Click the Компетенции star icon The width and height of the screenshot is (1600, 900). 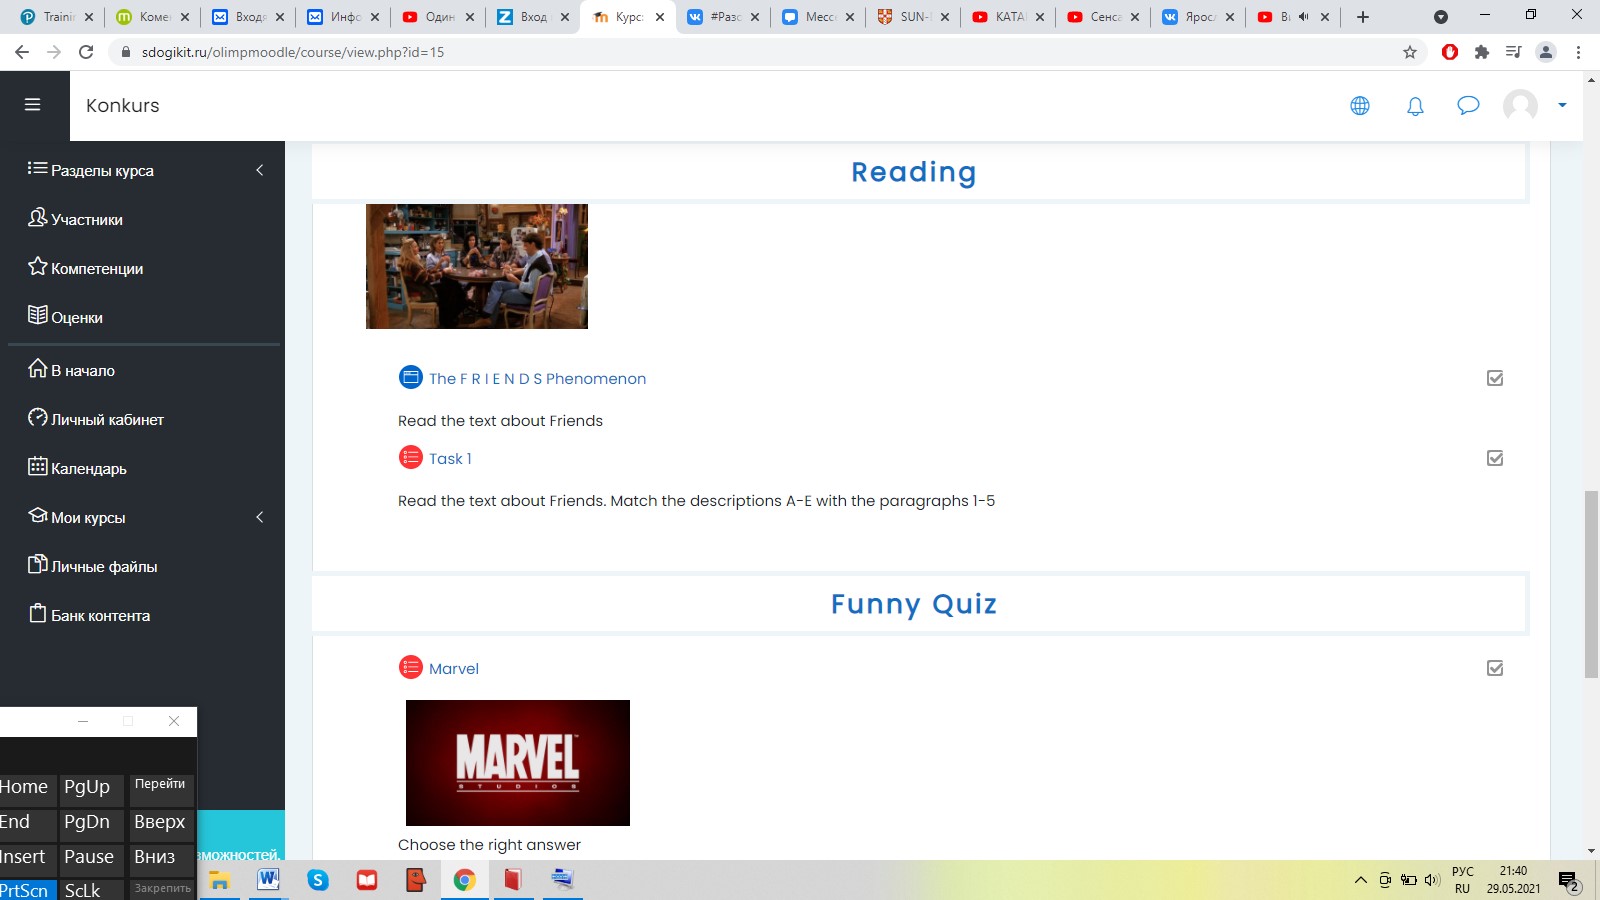(x=38, y=266)
